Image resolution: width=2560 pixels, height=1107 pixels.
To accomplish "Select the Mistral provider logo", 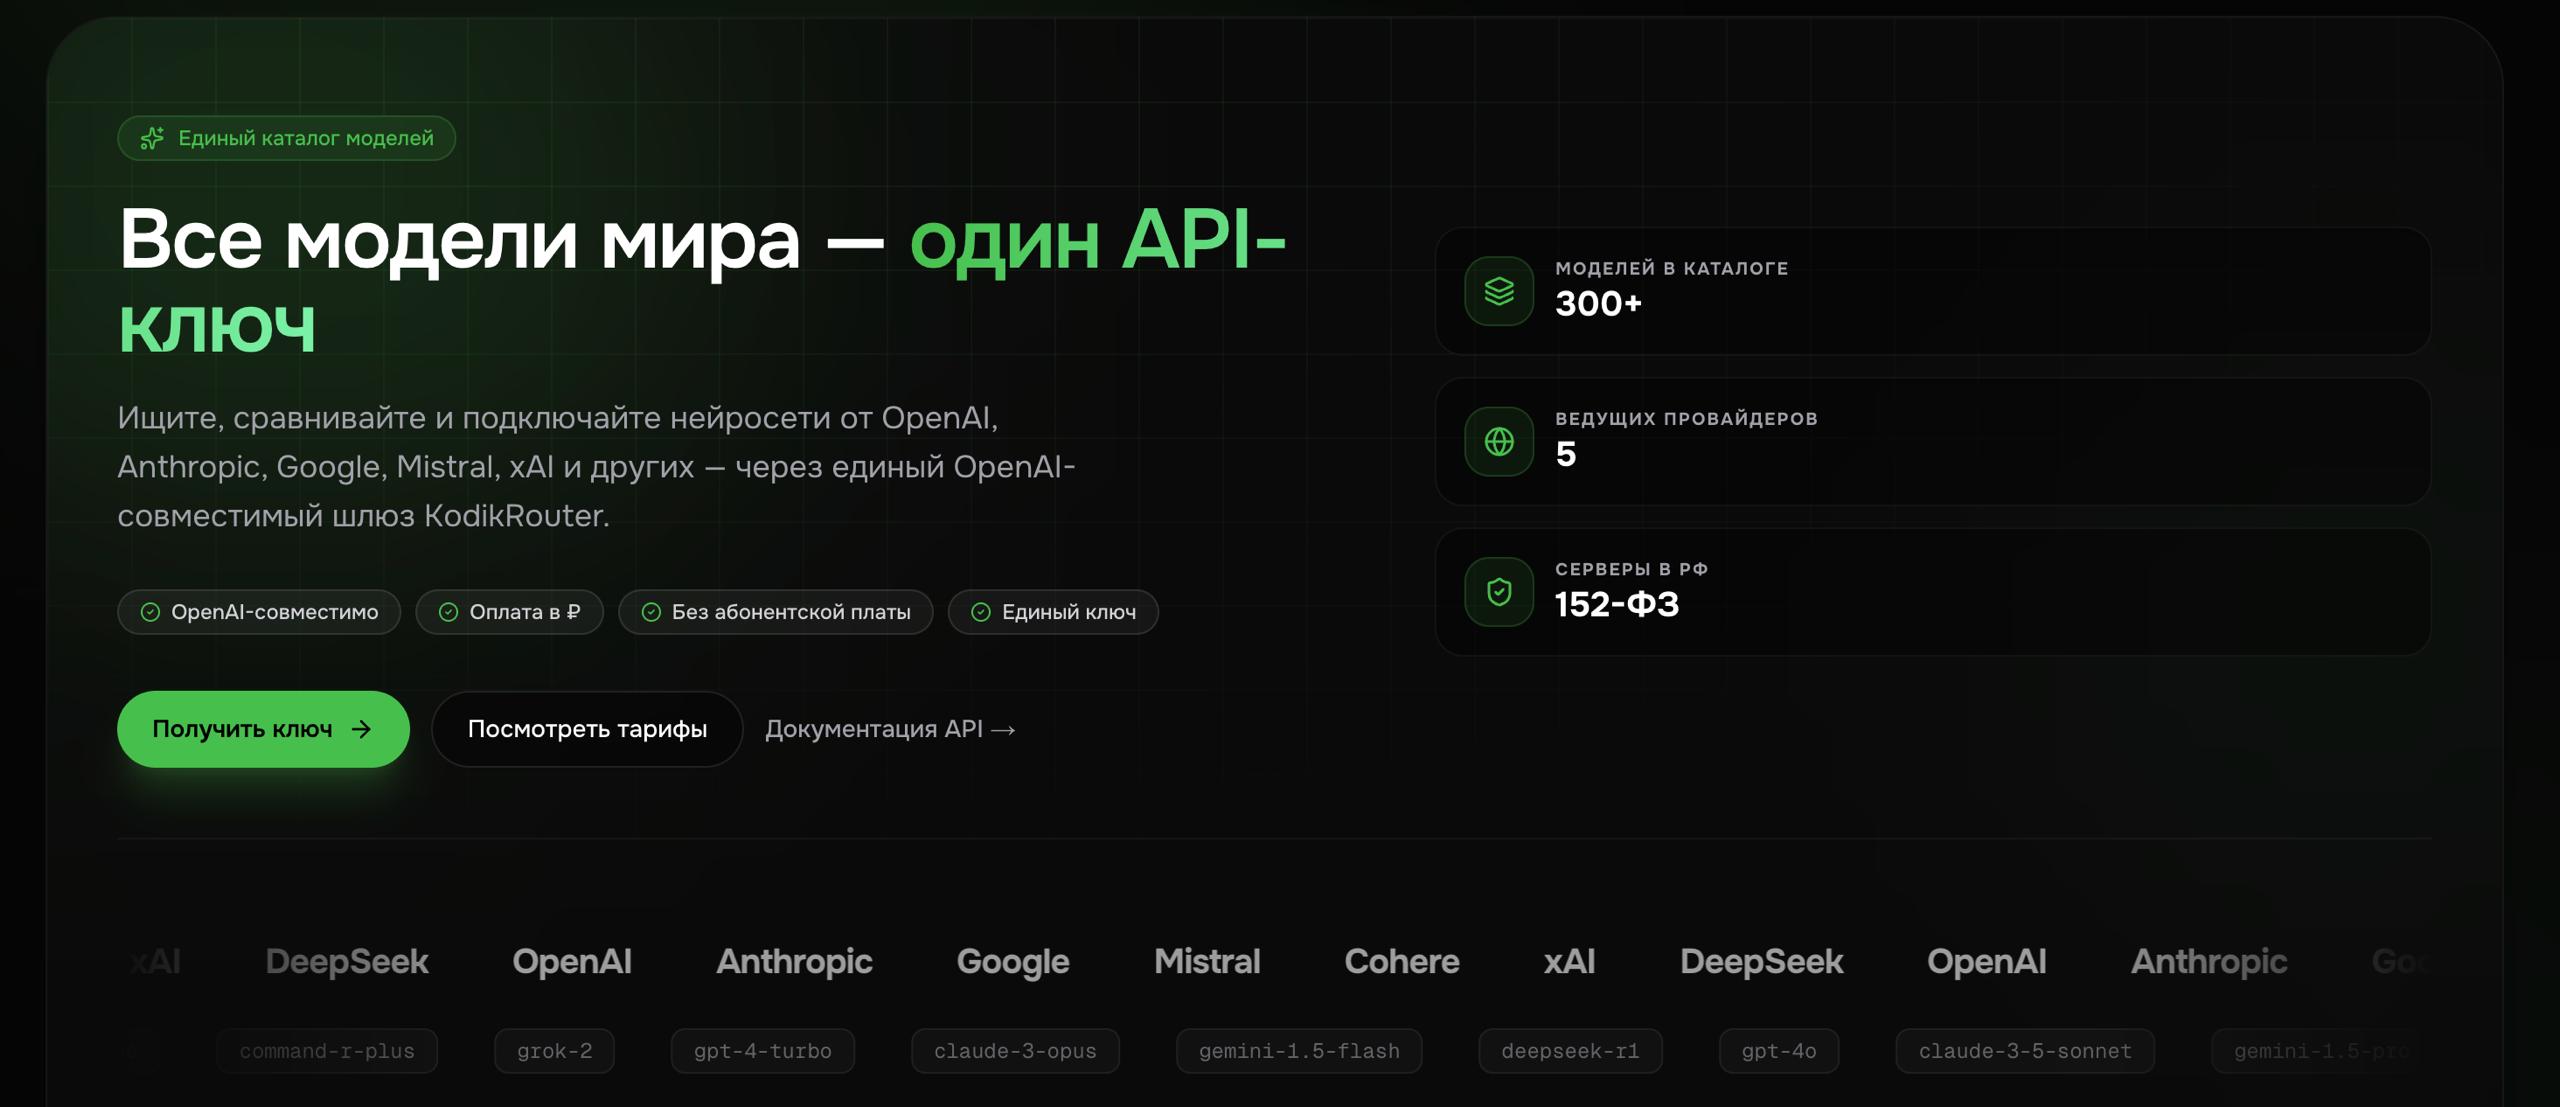I will (1207, 961).
